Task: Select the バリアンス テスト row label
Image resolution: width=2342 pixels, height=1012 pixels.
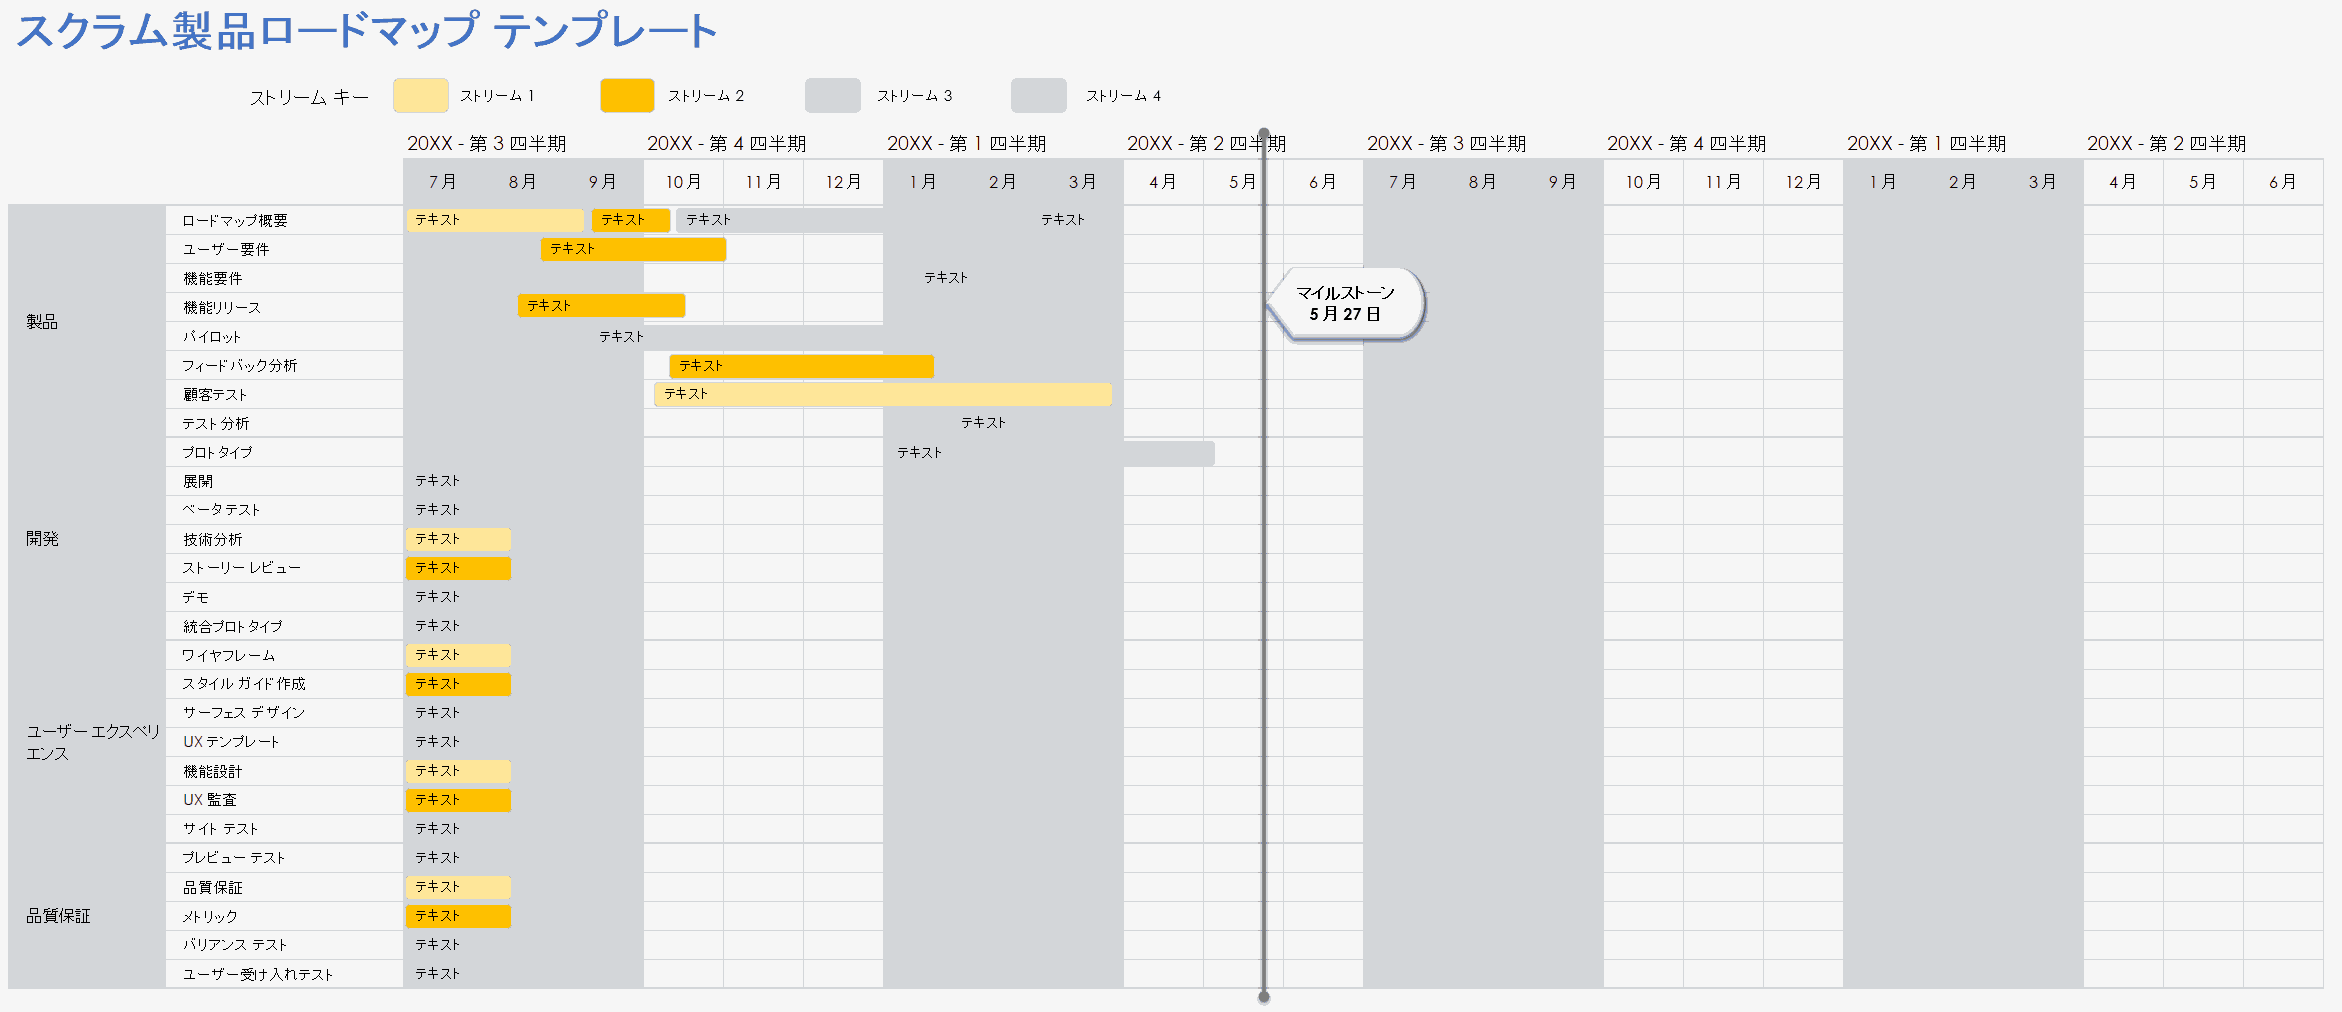Action: pyautogui.click(x=235, y=945)
